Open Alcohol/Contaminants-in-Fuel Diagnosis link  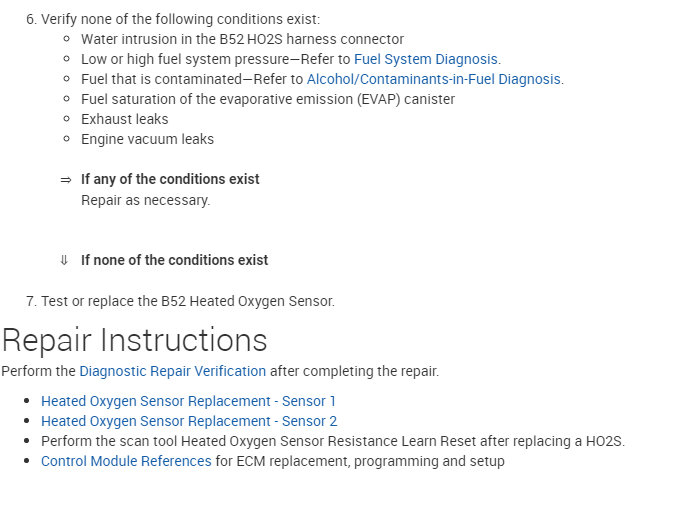434,79
